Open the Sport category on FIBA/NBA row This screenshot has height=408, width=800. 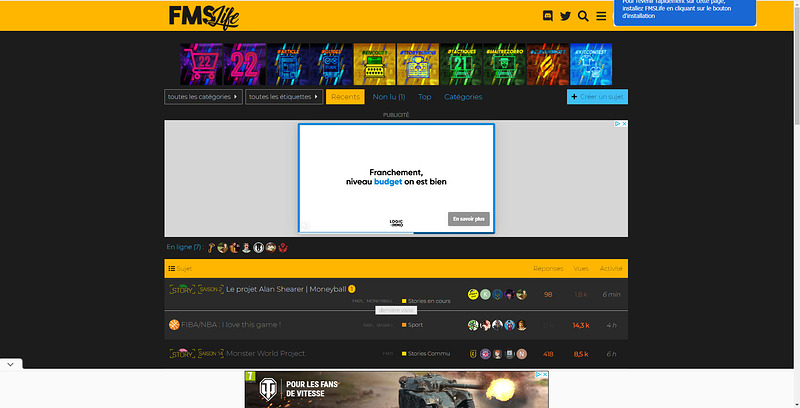pos(412,325)
